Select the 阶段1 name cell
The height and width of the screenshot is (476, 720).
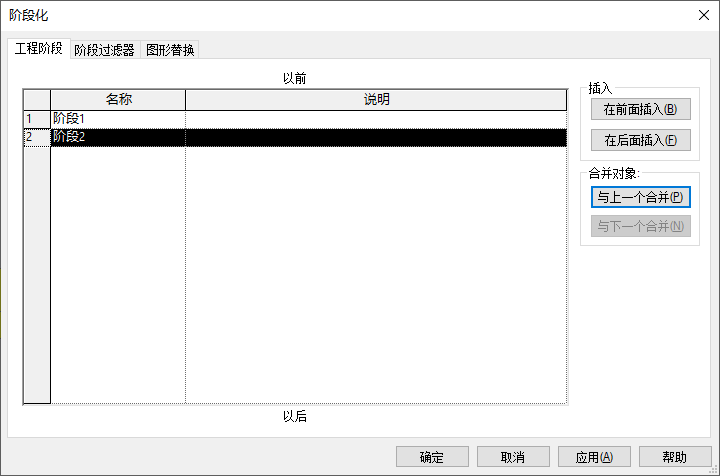(118, 119)
